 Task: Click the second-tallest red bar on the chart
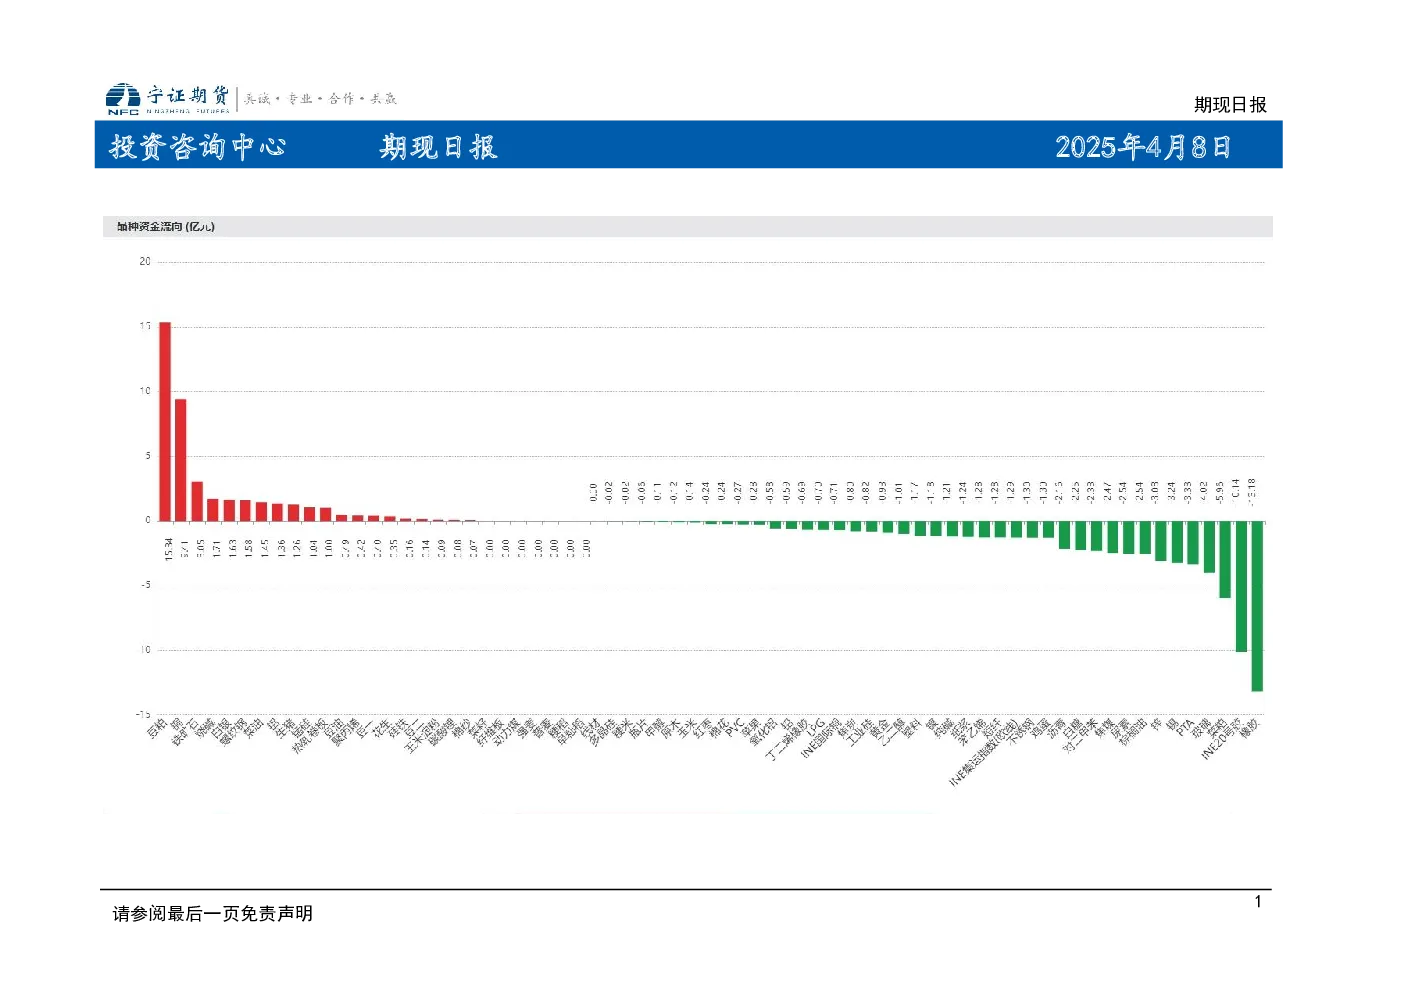181,460
